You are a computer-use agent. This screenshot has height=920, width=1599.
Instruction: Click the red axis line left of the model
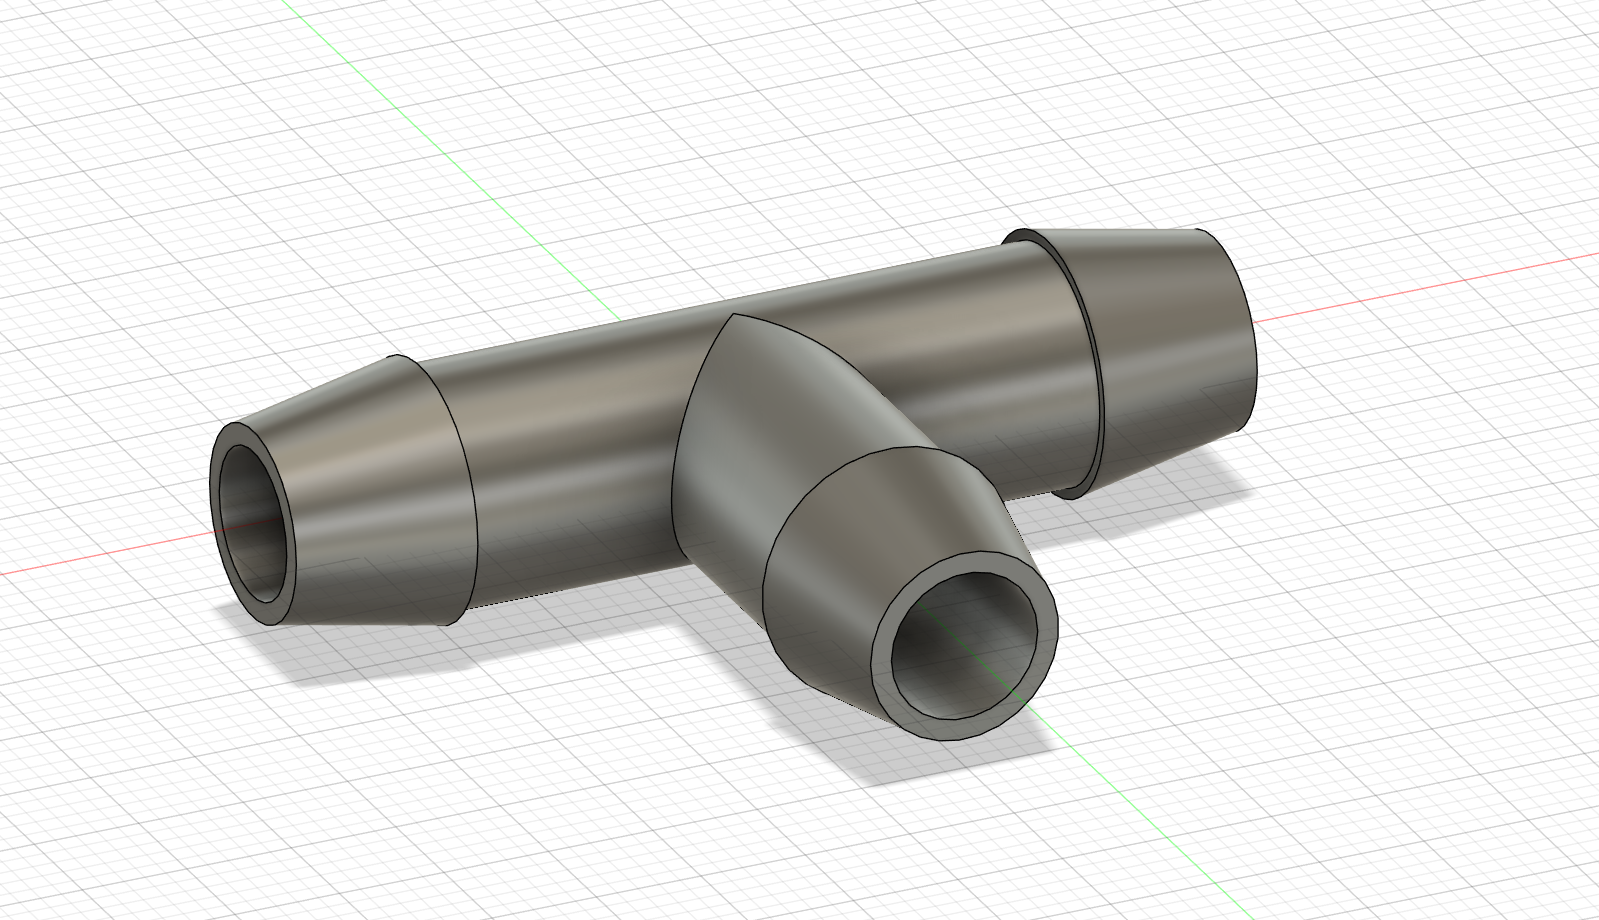click(100, 560)
